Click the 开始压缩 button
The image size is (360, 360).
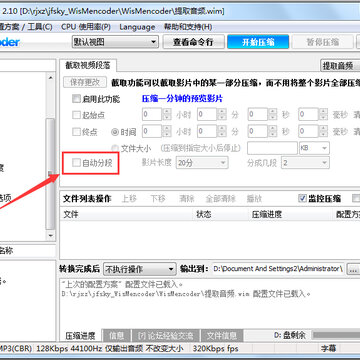(x=258, y=42)
